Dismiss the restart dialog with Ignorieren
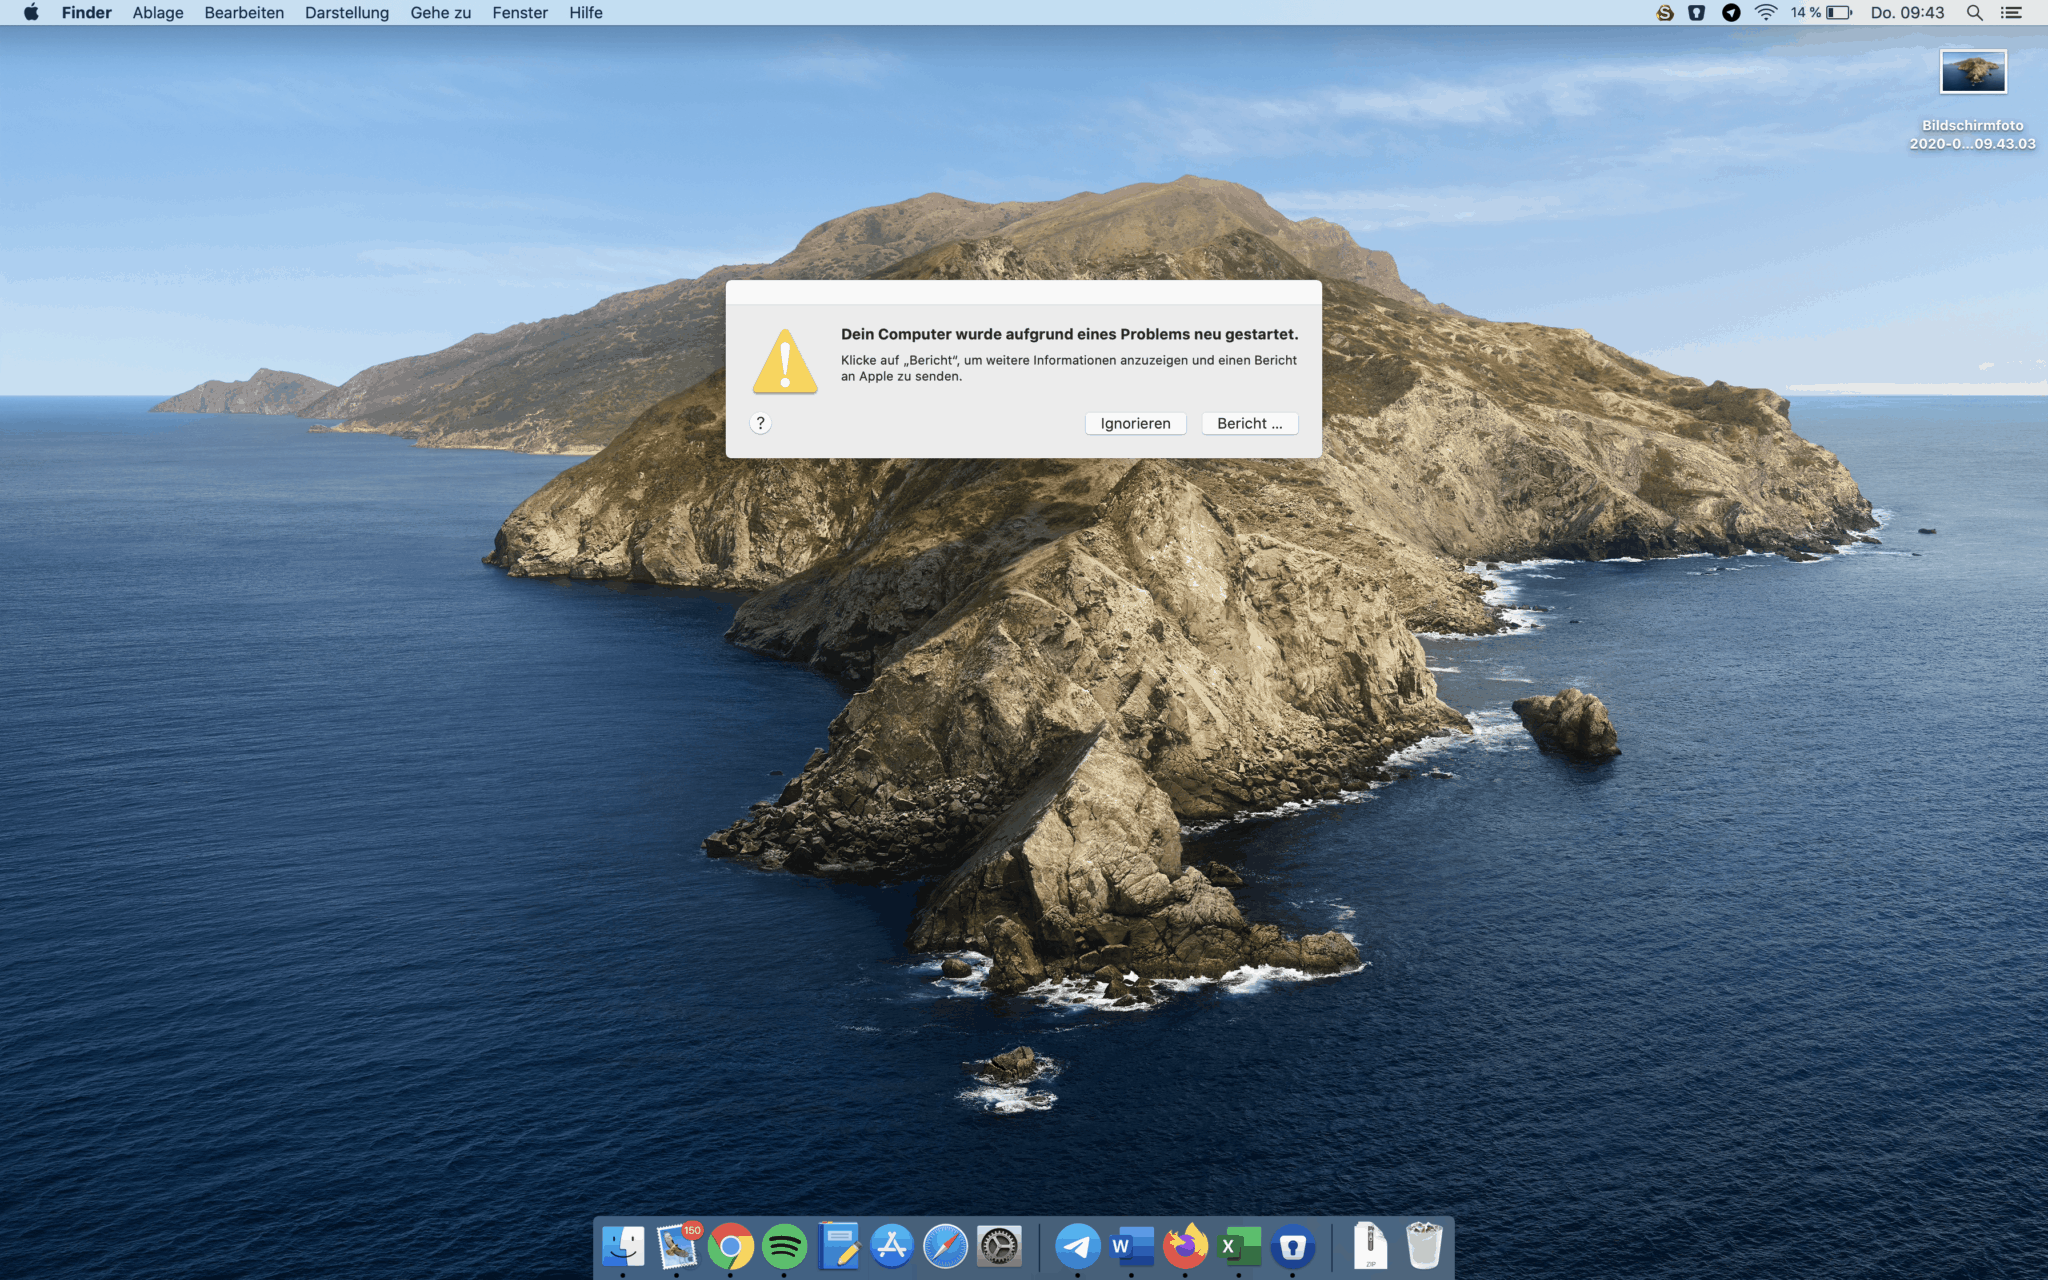 click(x=1135, y=423)
